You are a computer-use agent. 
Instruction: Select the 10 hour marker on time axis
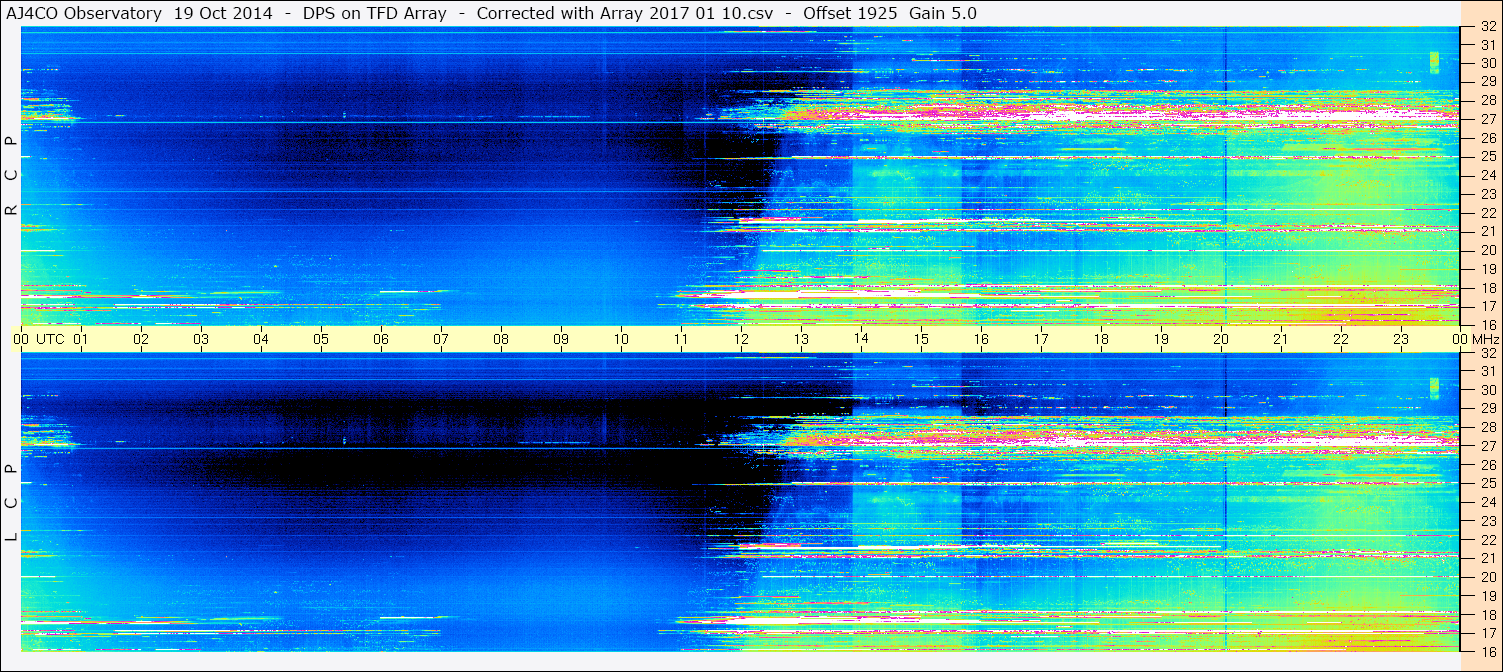coord(621,339)
